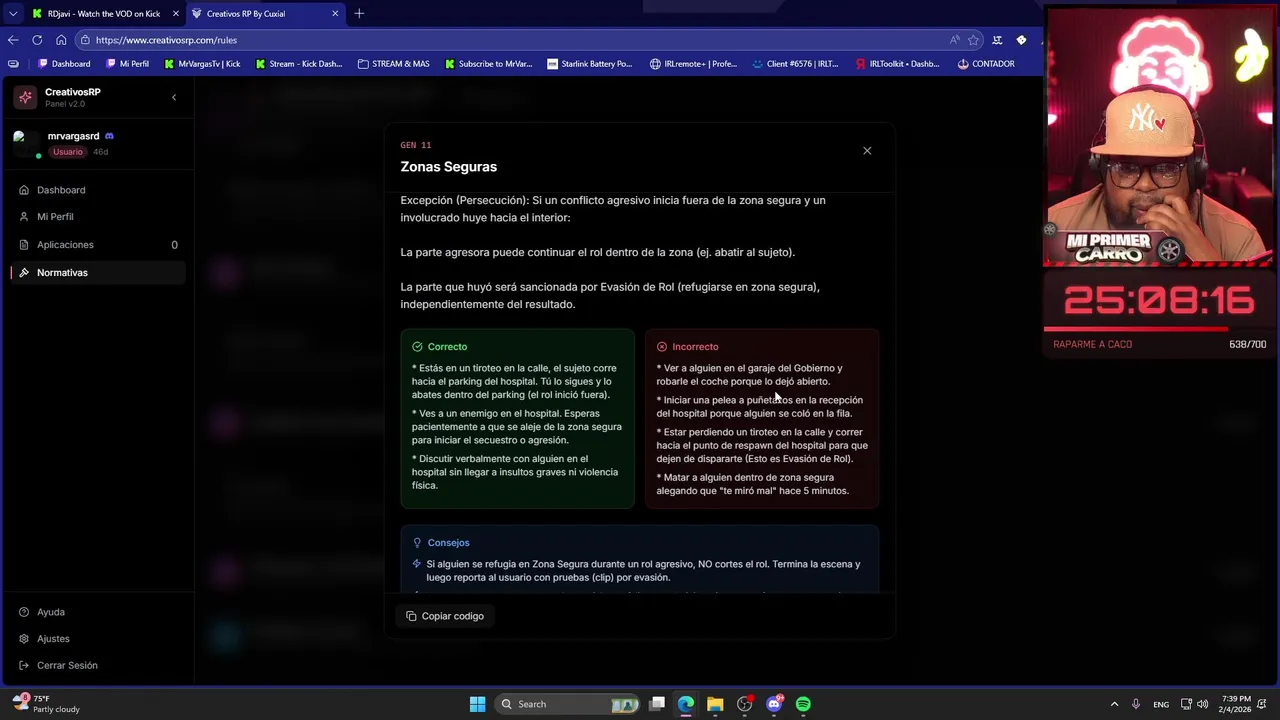The image size is (1280, 720).
Task: Click the Windows Start button
Action: point(478,704)
